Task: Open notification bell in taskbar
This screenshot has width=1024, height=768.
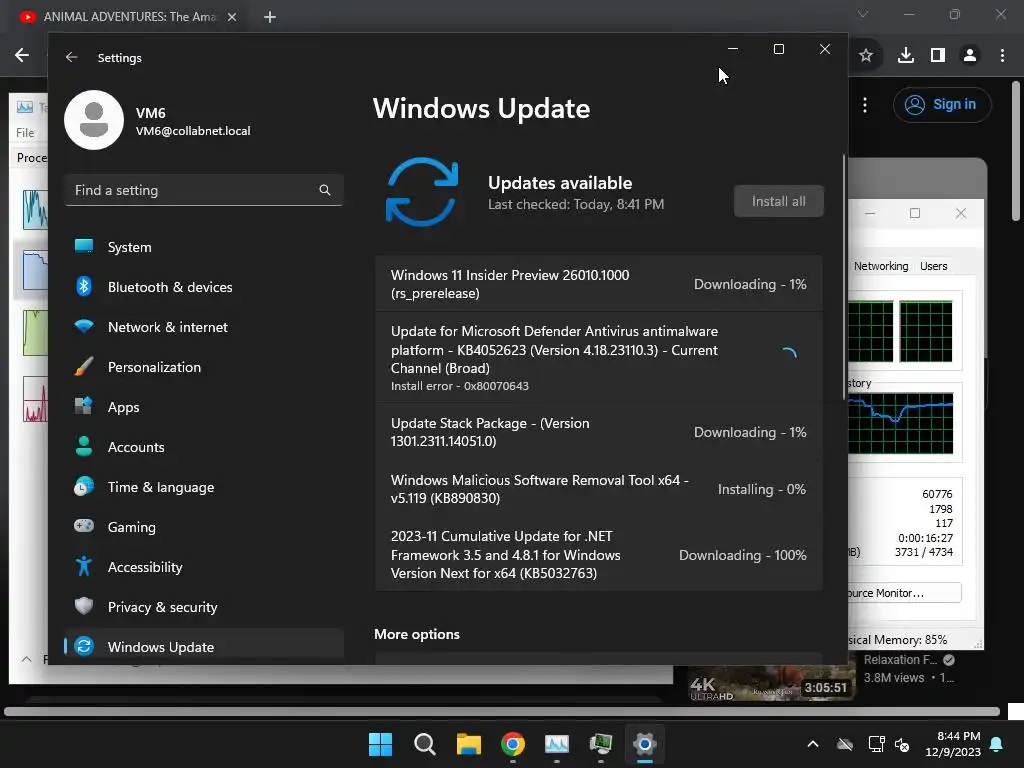Action: click(x=997, y=744)
